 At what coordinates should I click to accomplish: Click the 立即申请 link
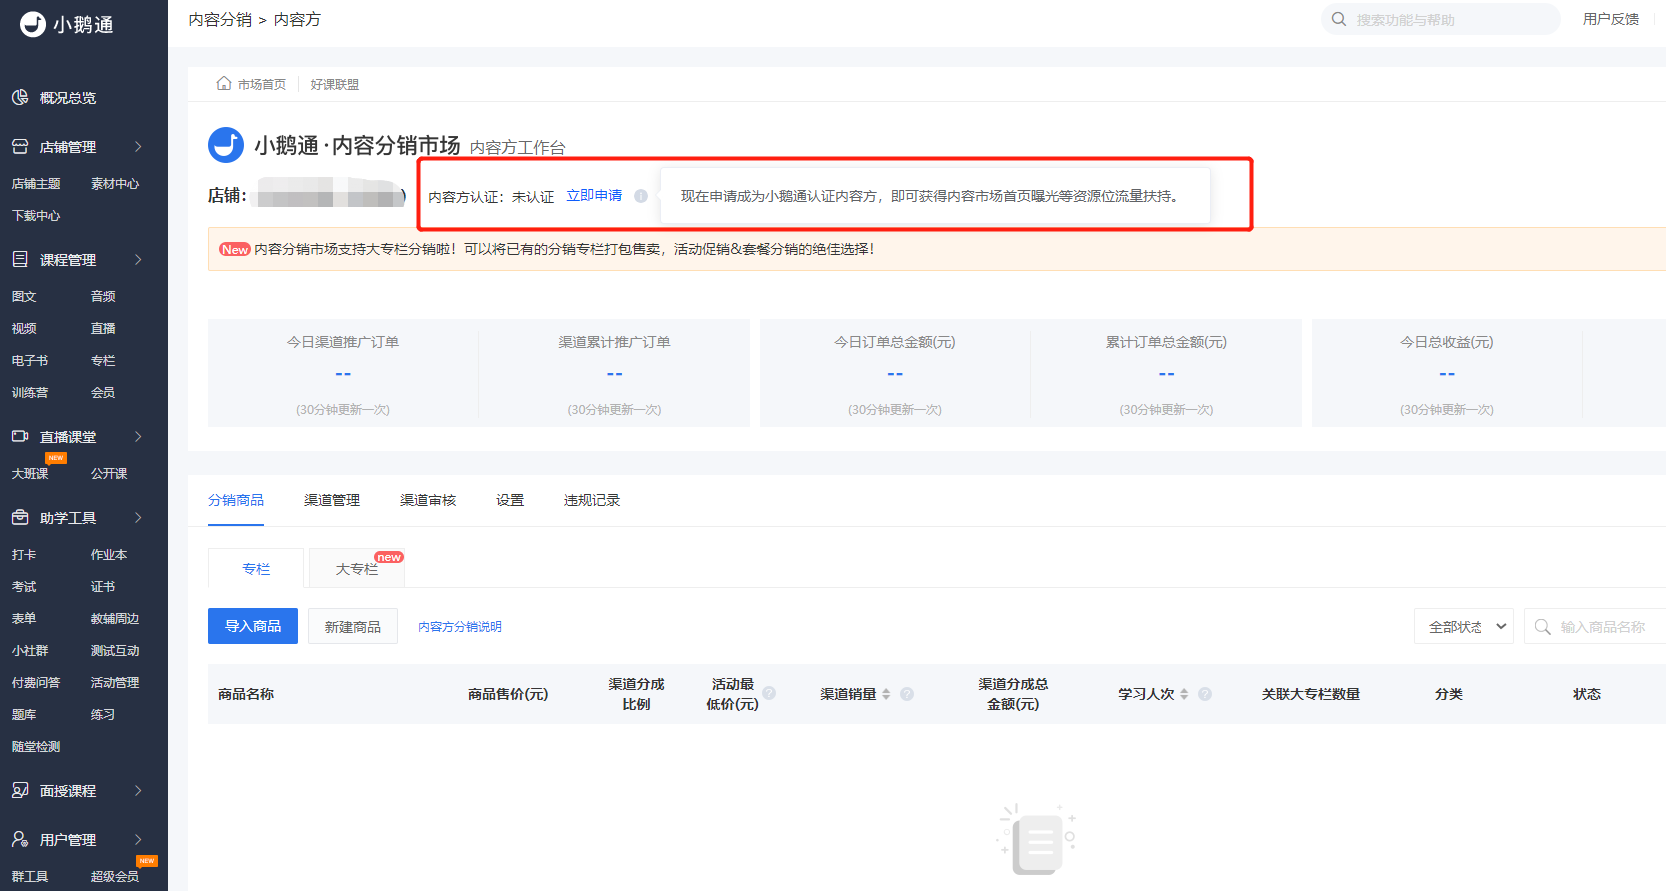(594, 196)
